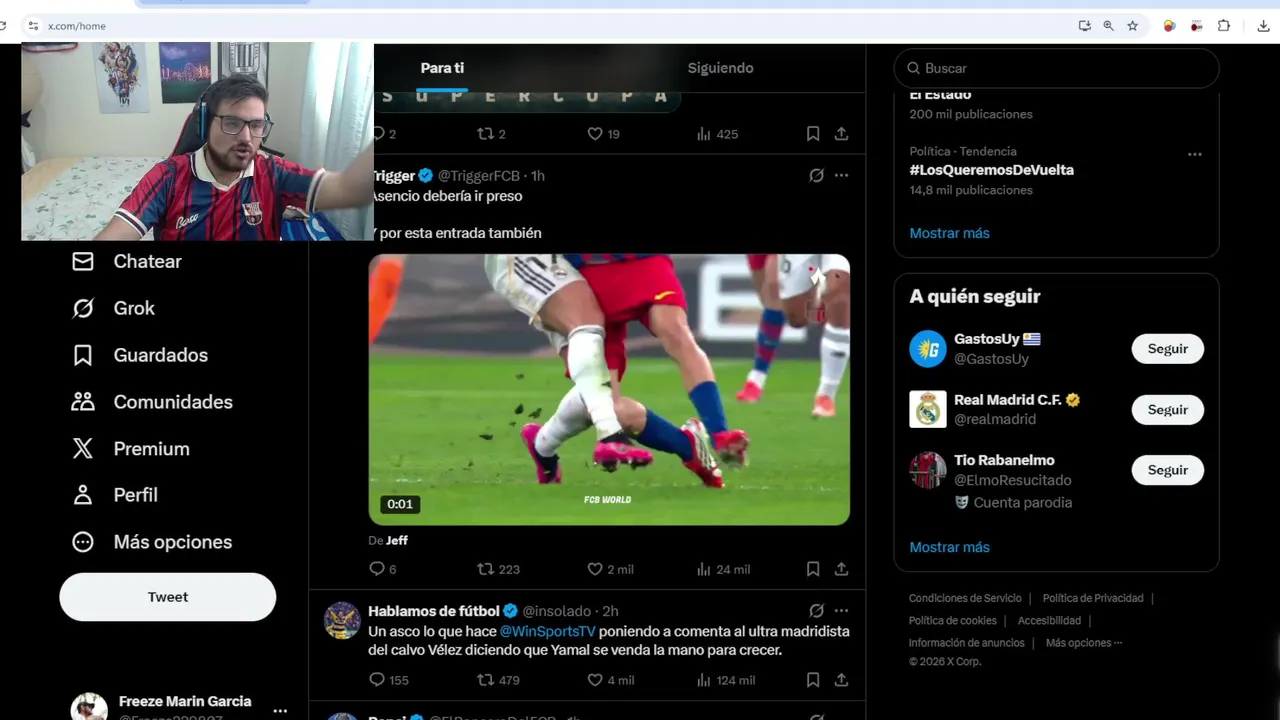Open Información de anuncios footer link

click(966, 643)
